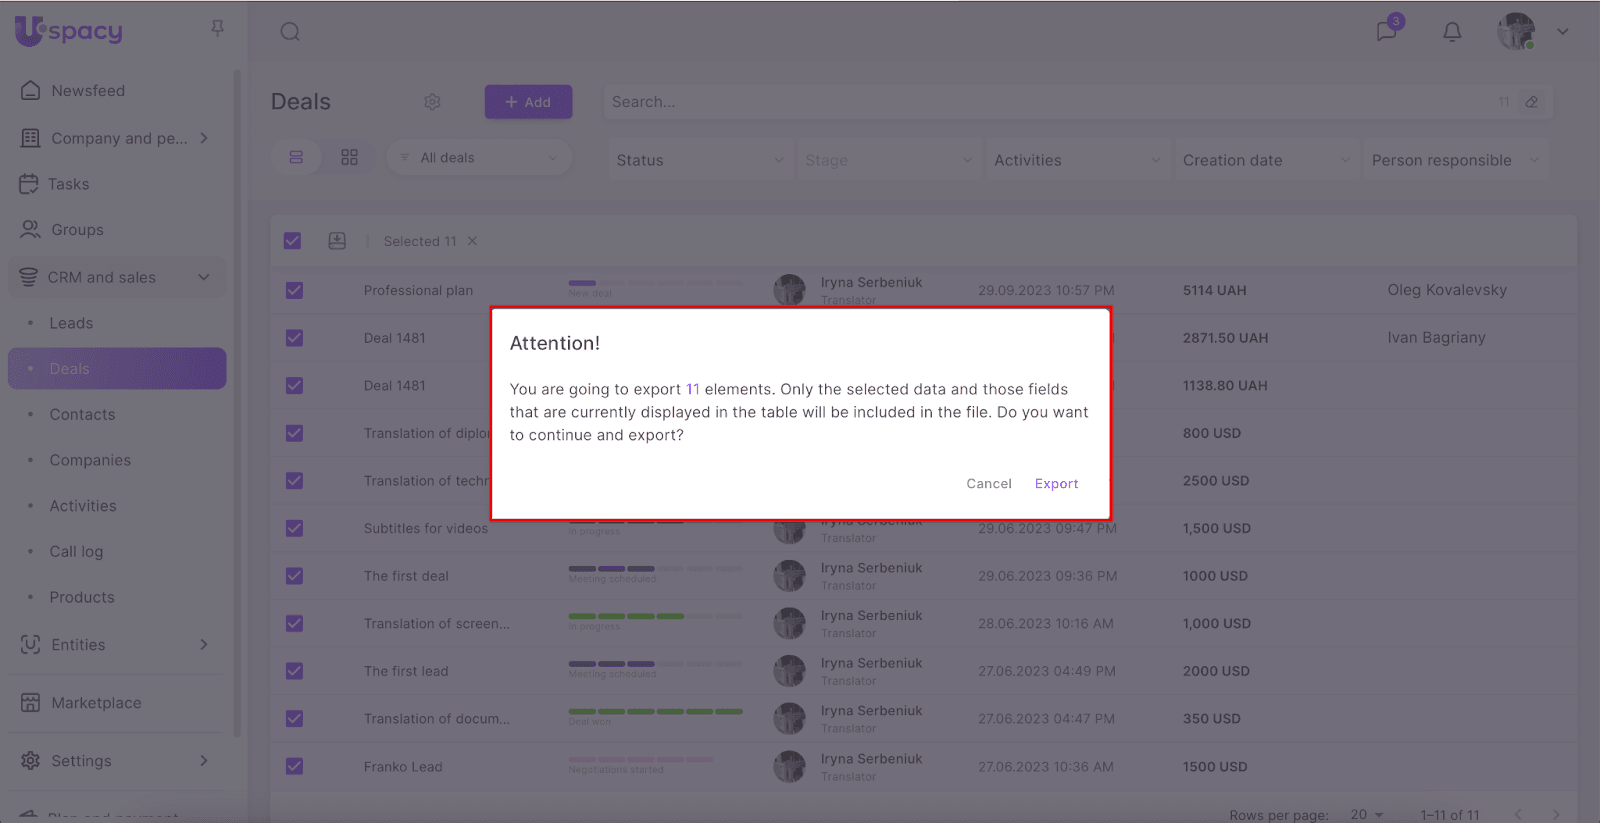This screenshot has width=1600, height=823.
Task: Click the notification bell icon
Action: click(x=1452, y=32)
